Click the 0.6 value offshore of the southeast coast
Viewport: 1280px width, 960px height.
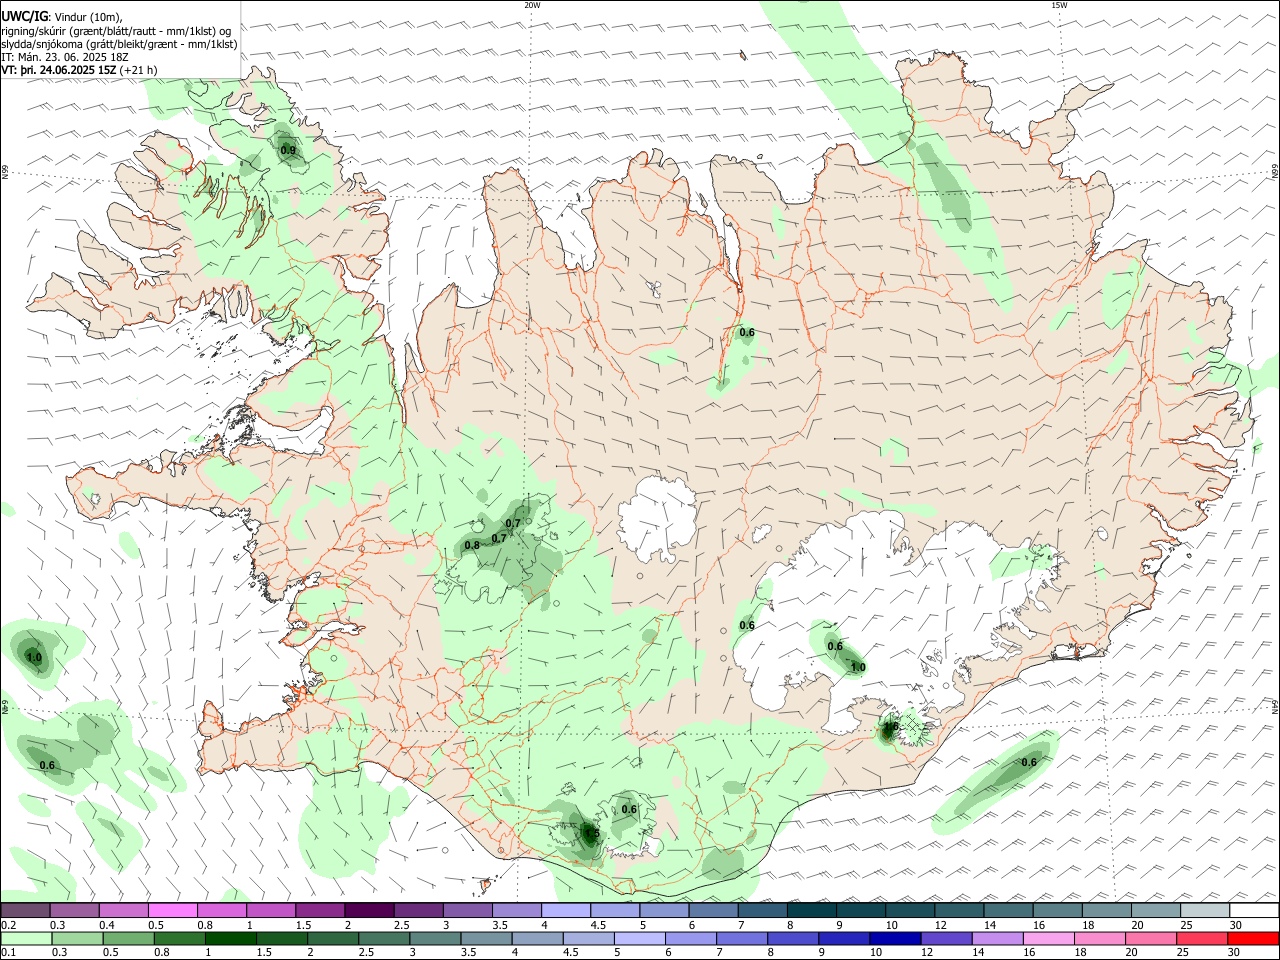pyautogui.click(x=1028, y=763)
